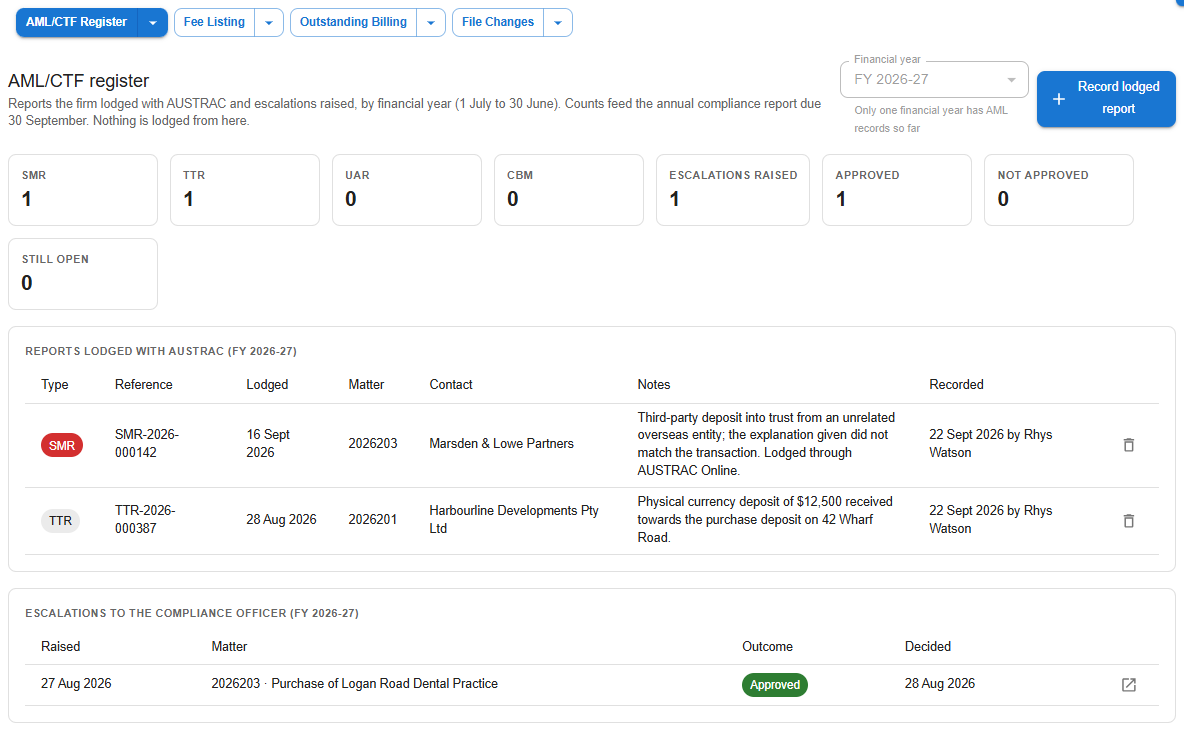Click the Notes column header

point(654,384)
